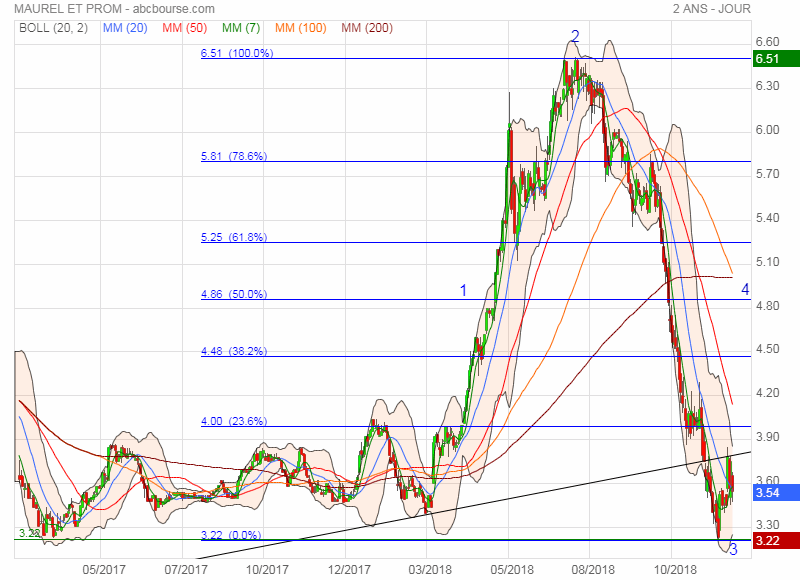The height and width of the screenshot is (580, 800).
Task: Click the 07/2017 date axis label
Action: pyautogui.click(x=186, y=569)
